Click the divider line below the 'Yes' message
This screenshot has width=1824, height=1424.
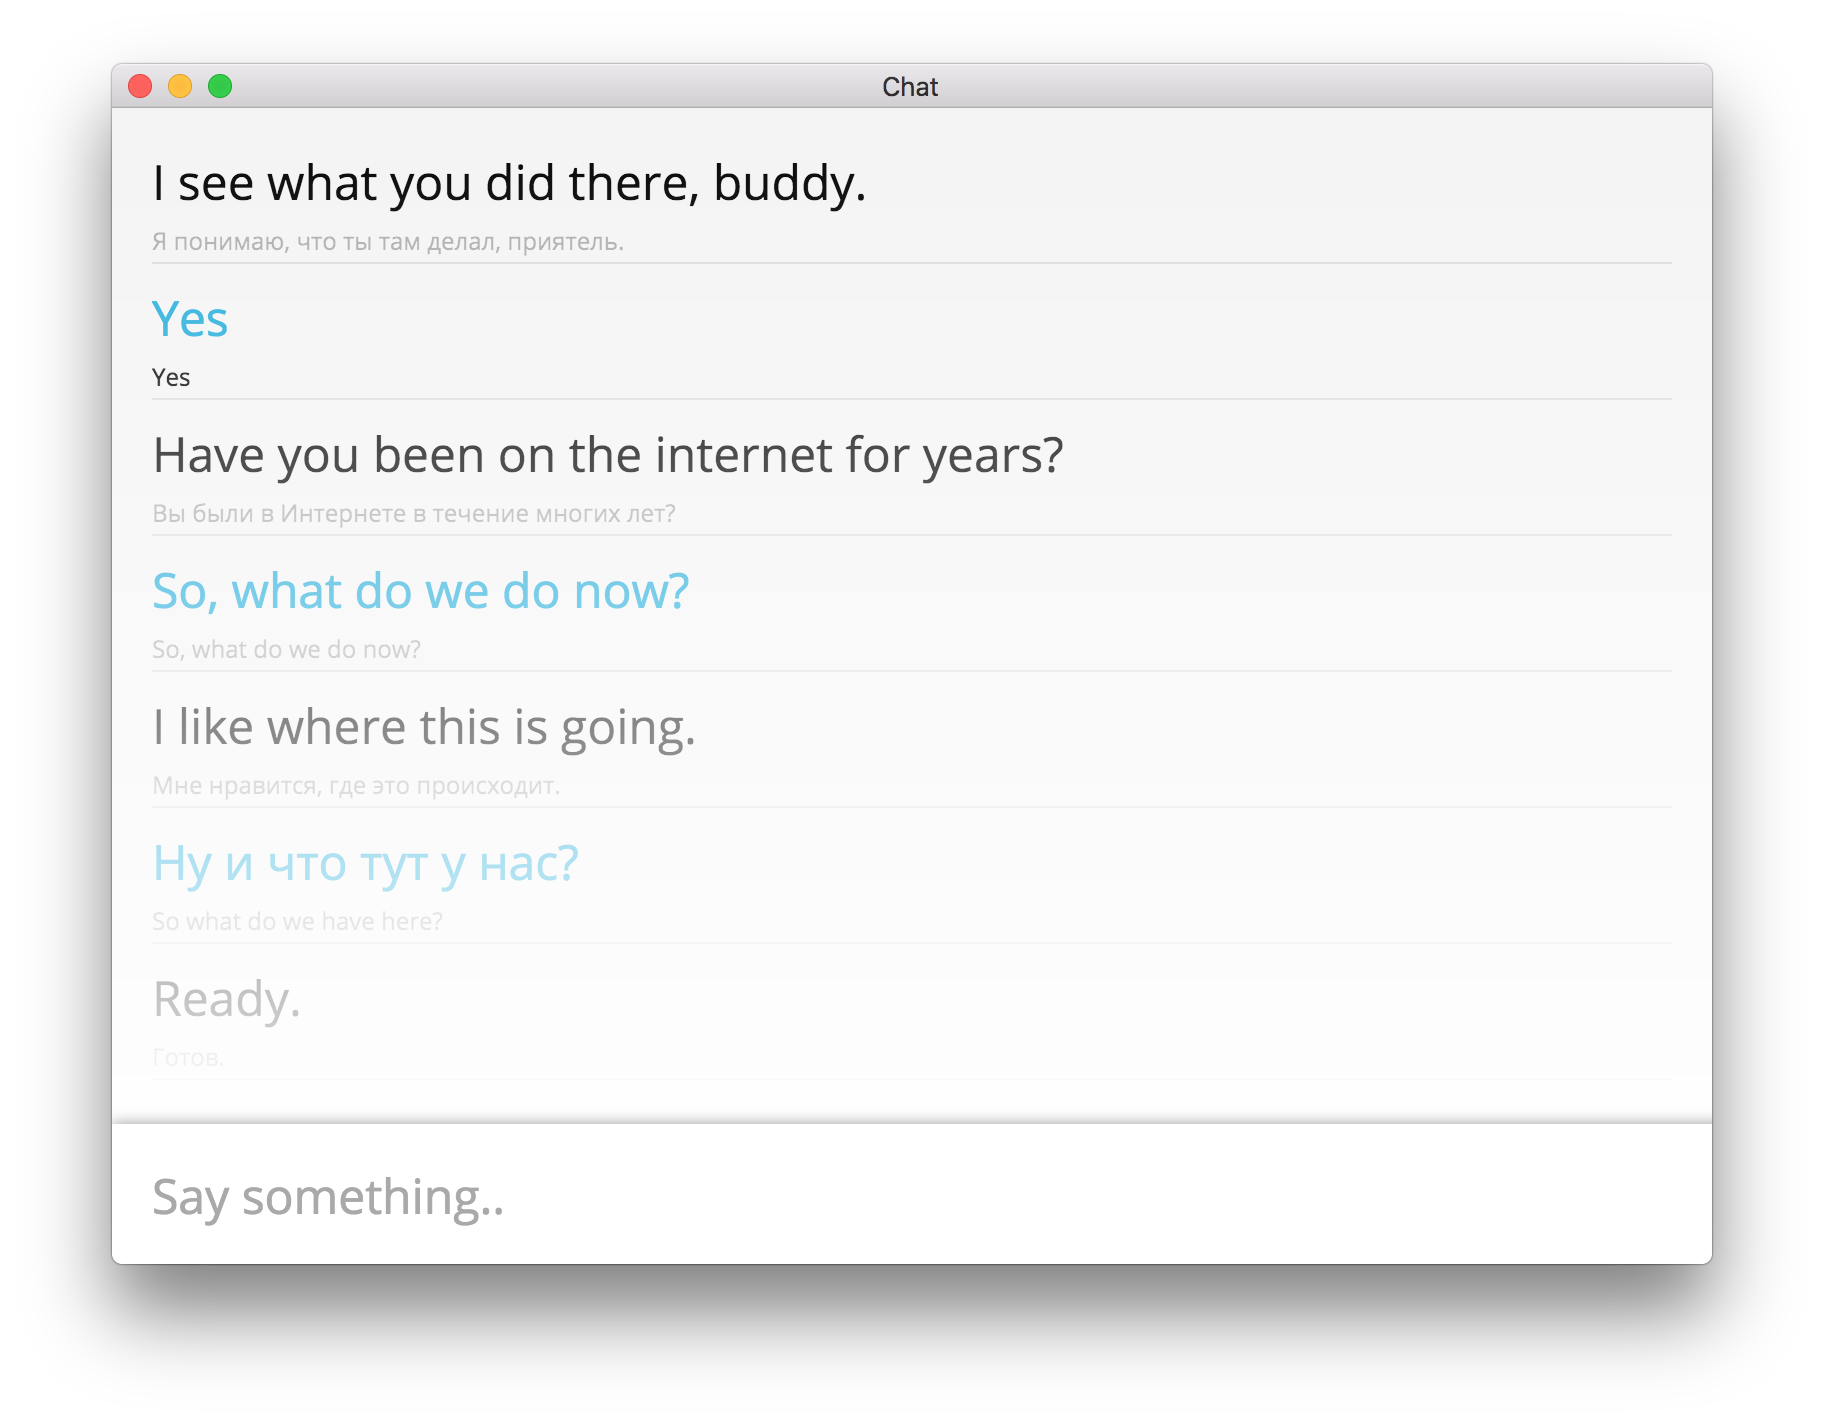click(x=911, y=399)
